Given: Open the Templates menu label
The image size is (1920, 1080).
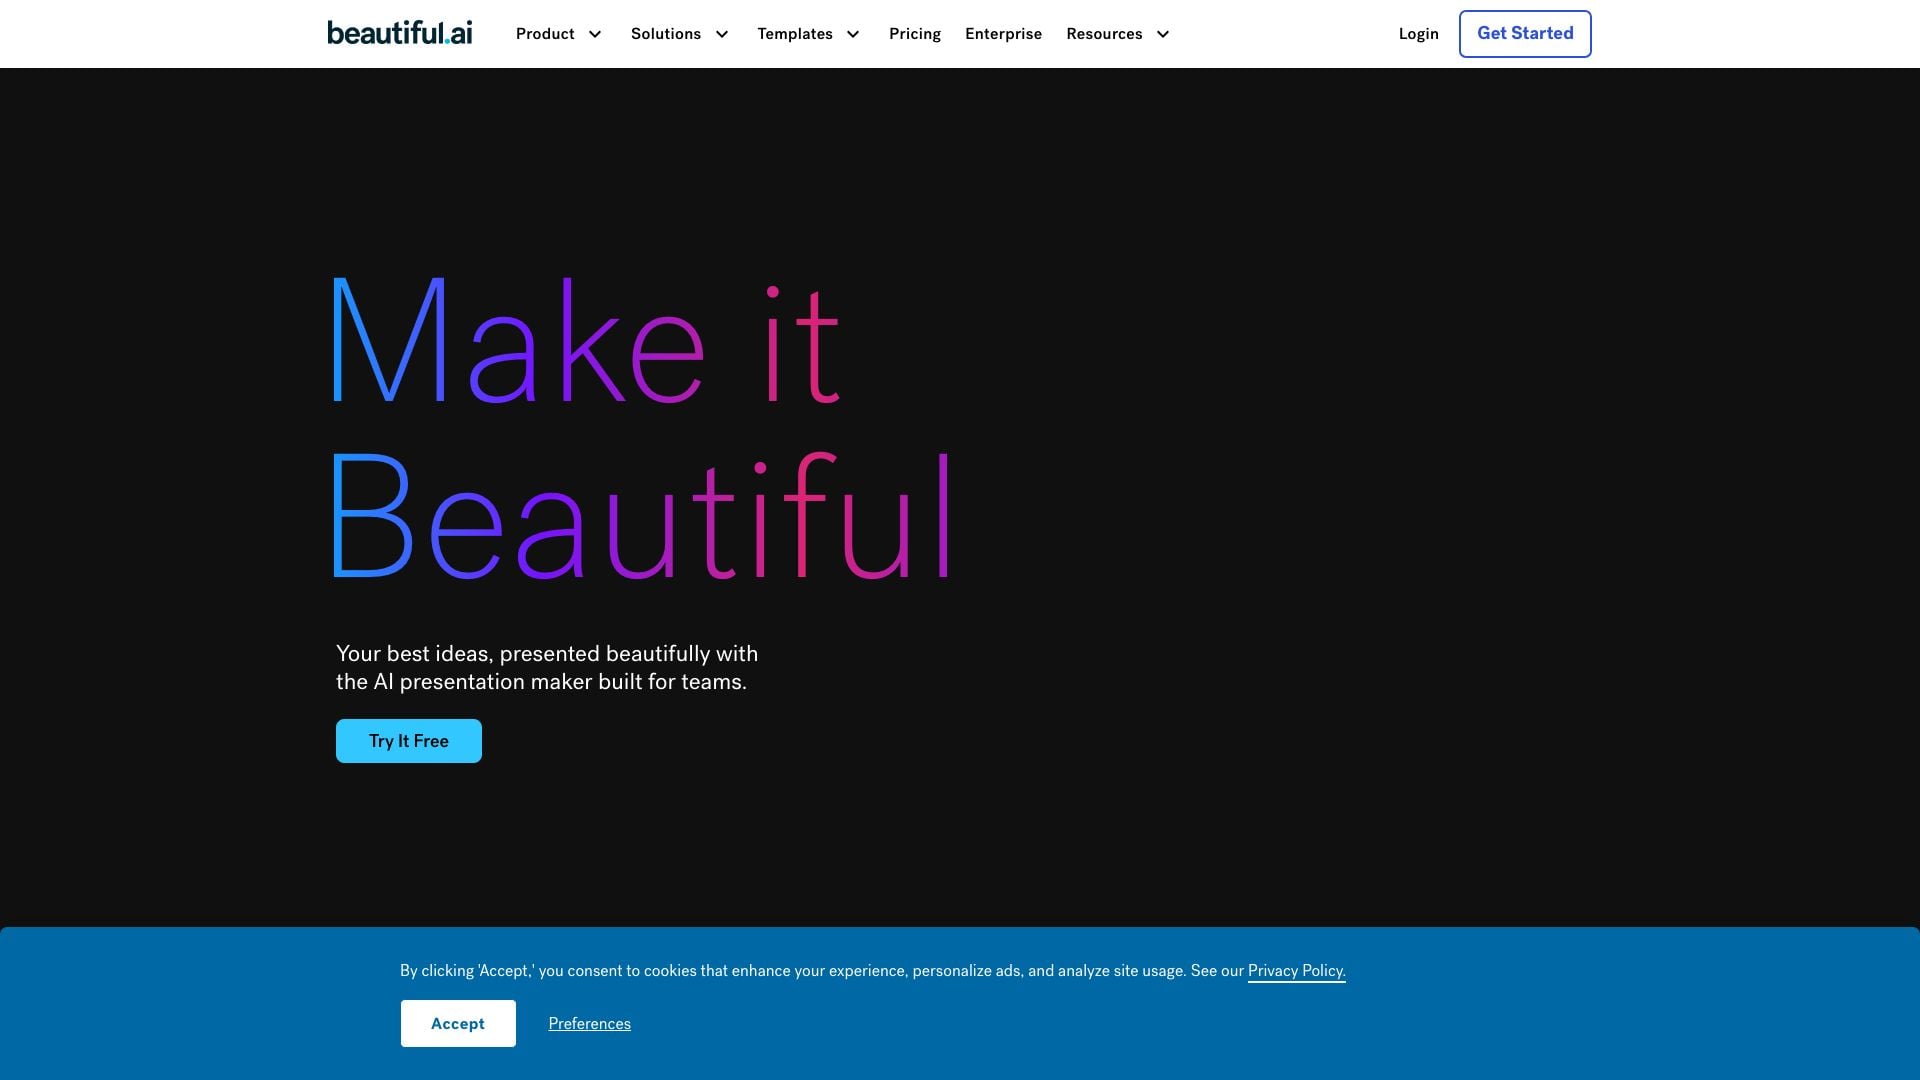Looking at the screenshot, I should 794,34.
